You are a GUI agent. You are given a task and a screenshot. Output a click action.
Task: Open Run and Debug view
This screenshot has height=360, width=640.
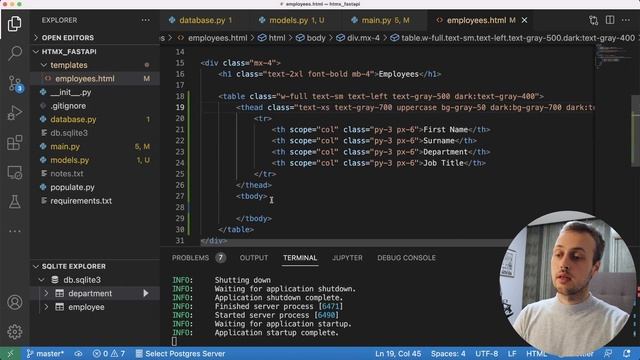pyautogui.click(x=15, y=113)
